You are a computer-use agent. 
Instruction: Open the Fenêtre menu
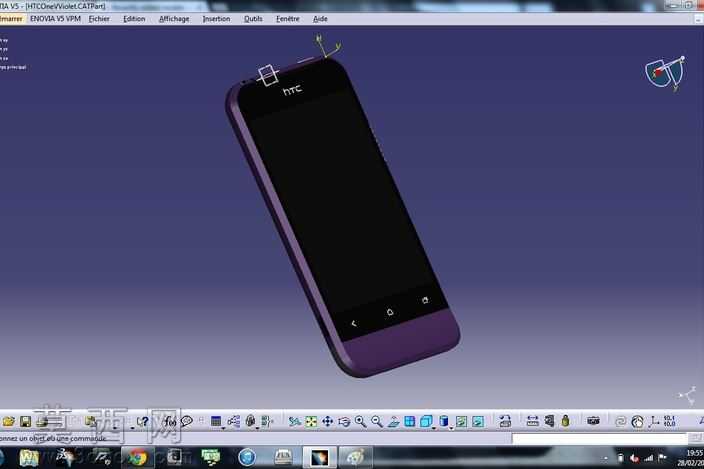[x=288, y=19]
